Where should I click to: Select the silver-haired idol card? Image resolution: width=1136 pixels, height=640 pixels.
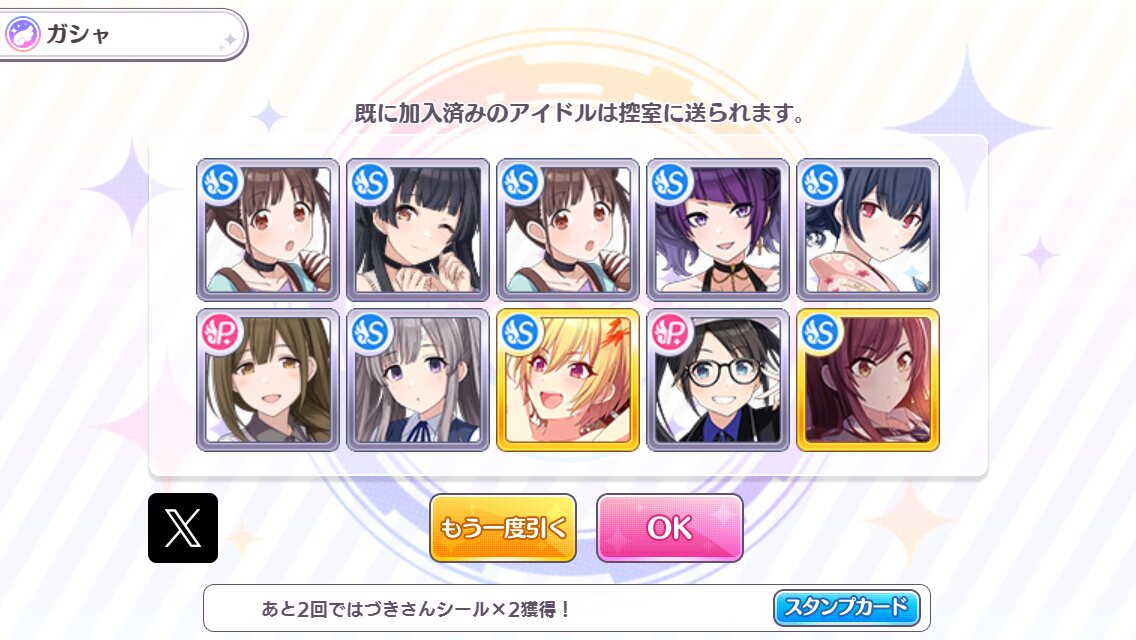(418, 380)
